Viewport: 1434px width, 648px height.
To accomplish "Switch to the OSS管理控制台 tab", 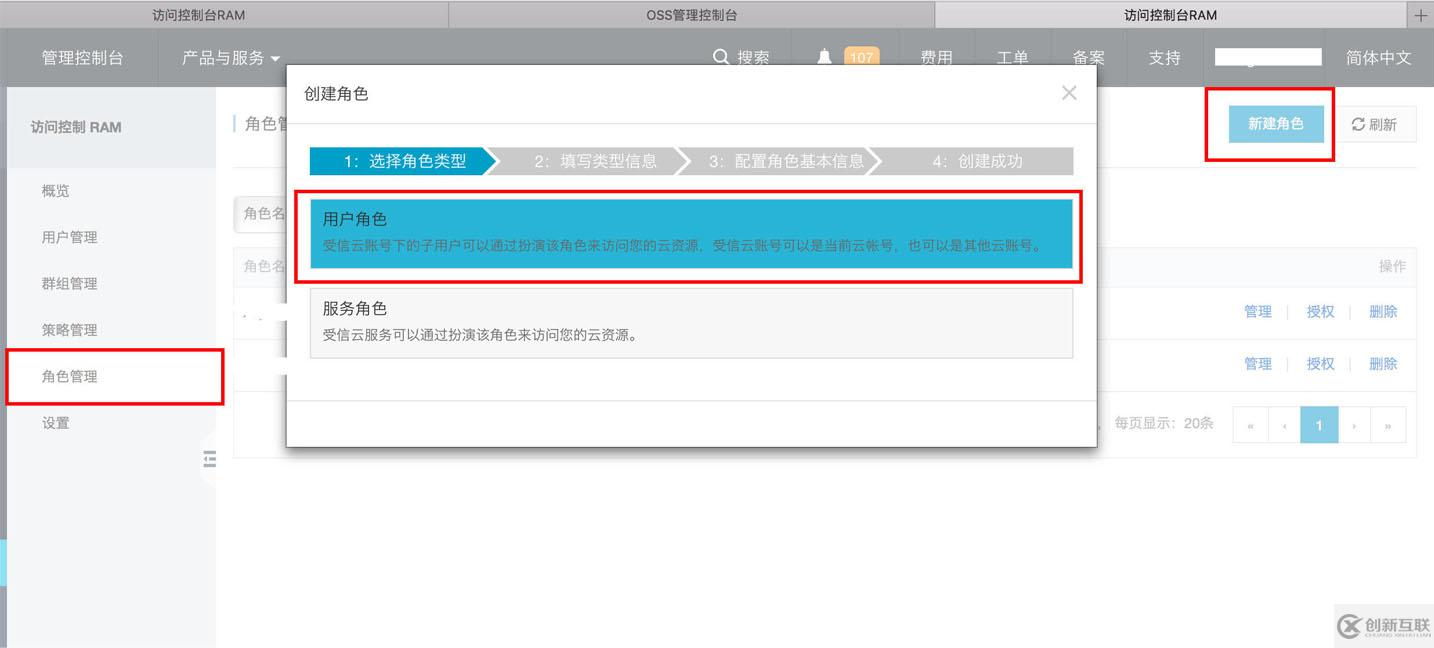I will [x=692, y=14].
